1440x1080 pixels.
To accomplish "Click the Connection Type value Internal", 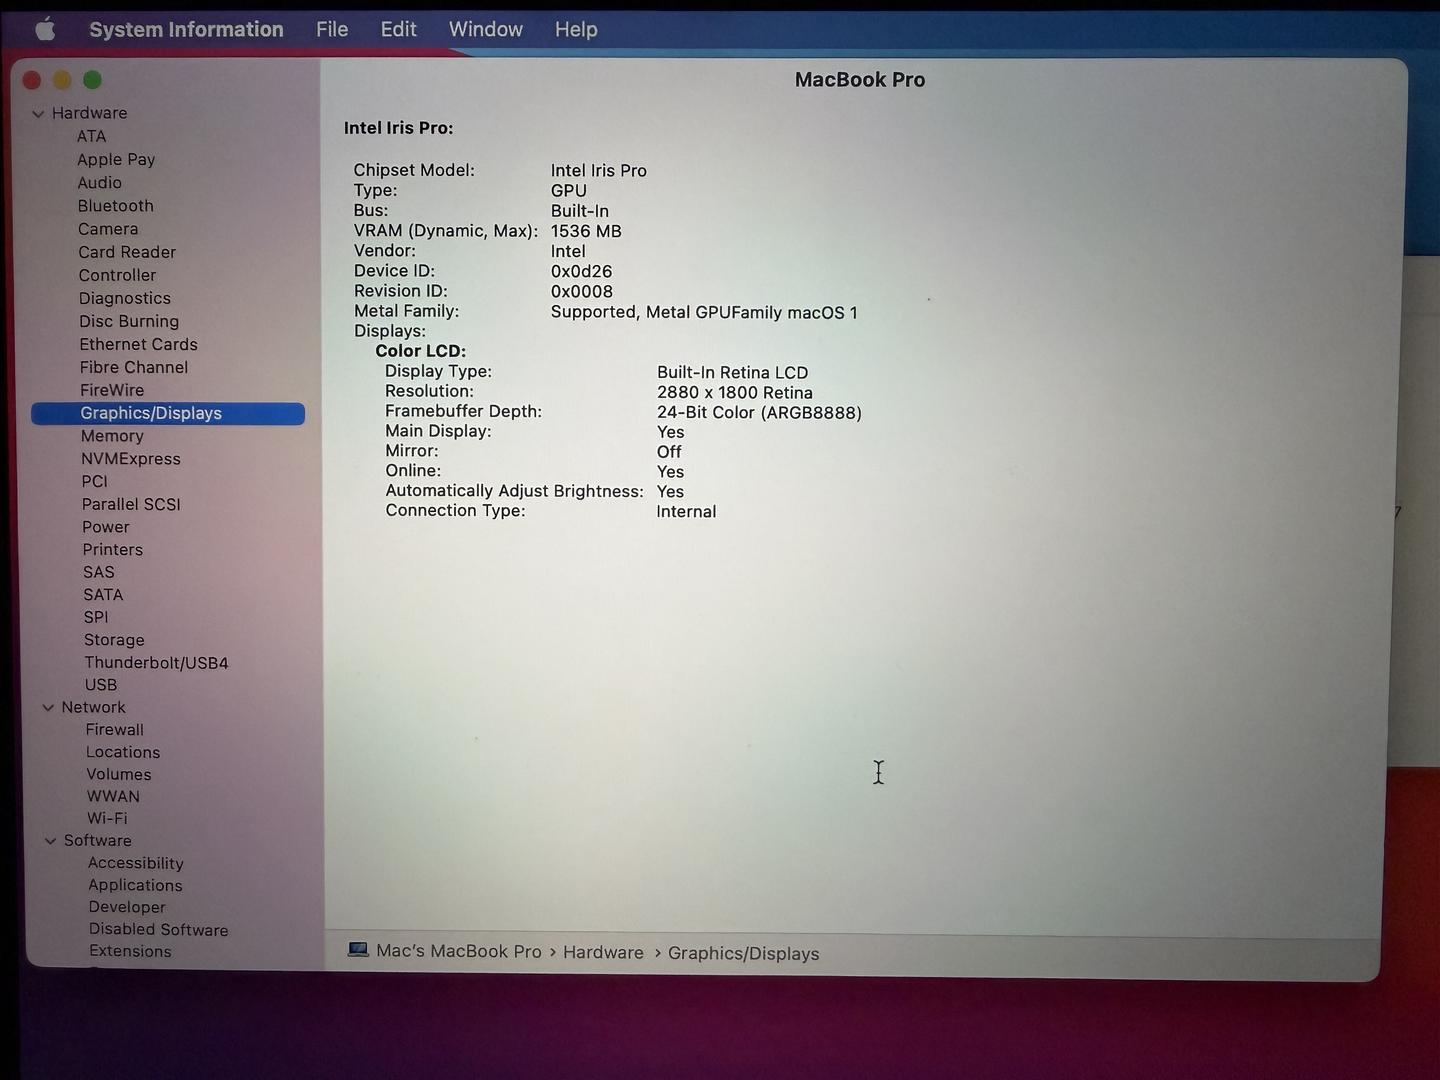I will 686,512.
